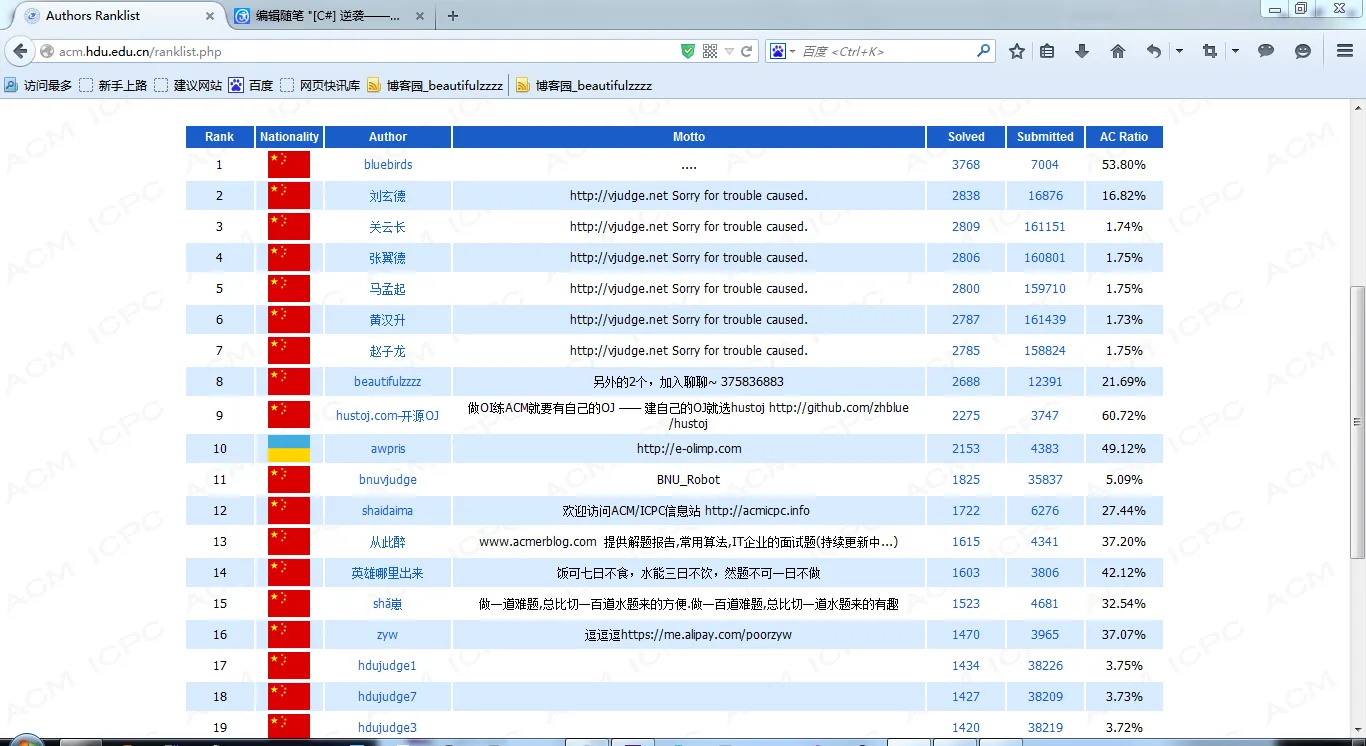Focus the 百度 search input field
The height and width of the screenshot is (746, 1366).
pos(885,51)
